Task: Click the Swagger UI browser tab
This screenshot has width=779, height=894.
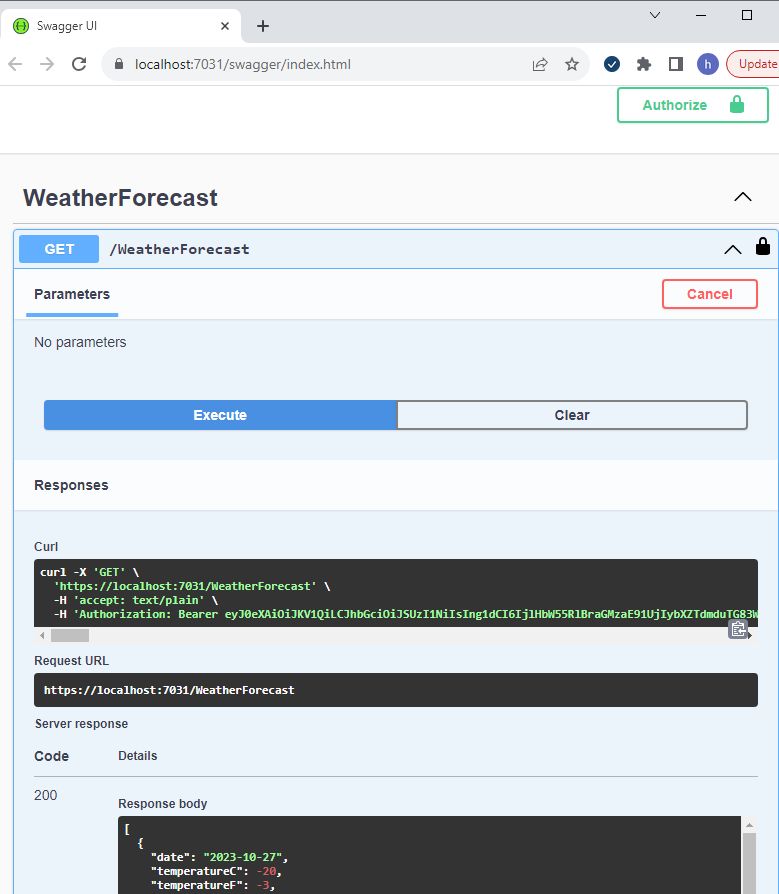Action: click(120, 26)
